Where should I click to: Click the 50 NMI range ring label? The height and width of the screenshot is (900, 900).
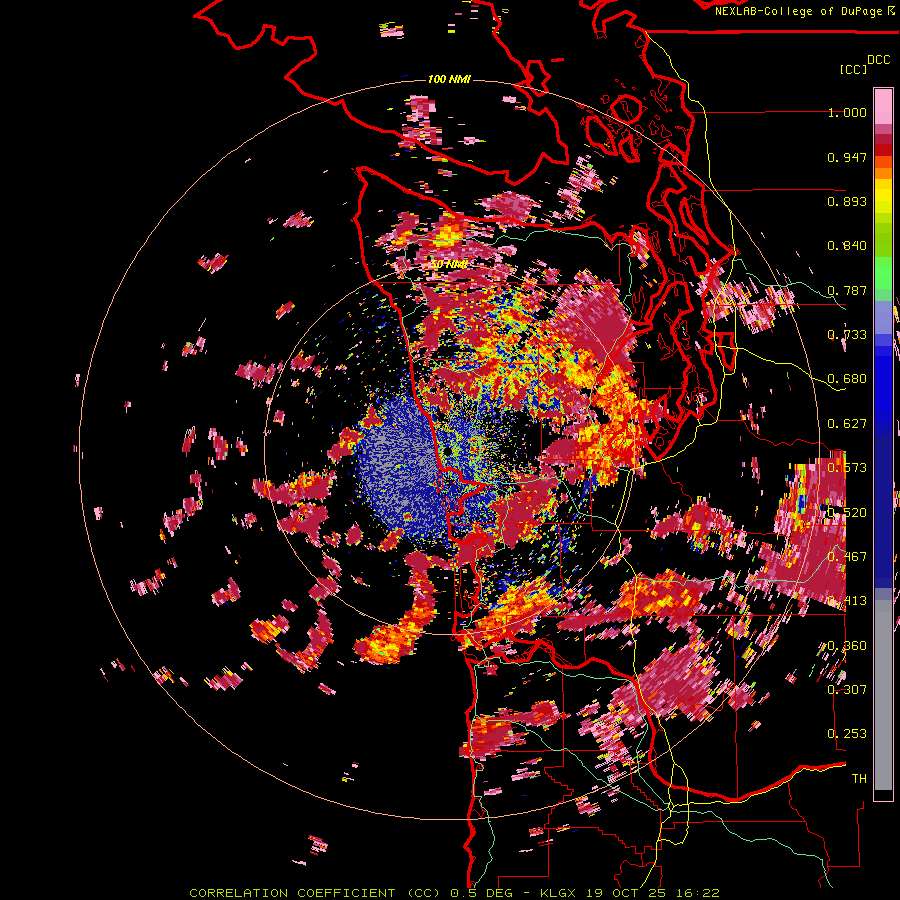point(449,265)
